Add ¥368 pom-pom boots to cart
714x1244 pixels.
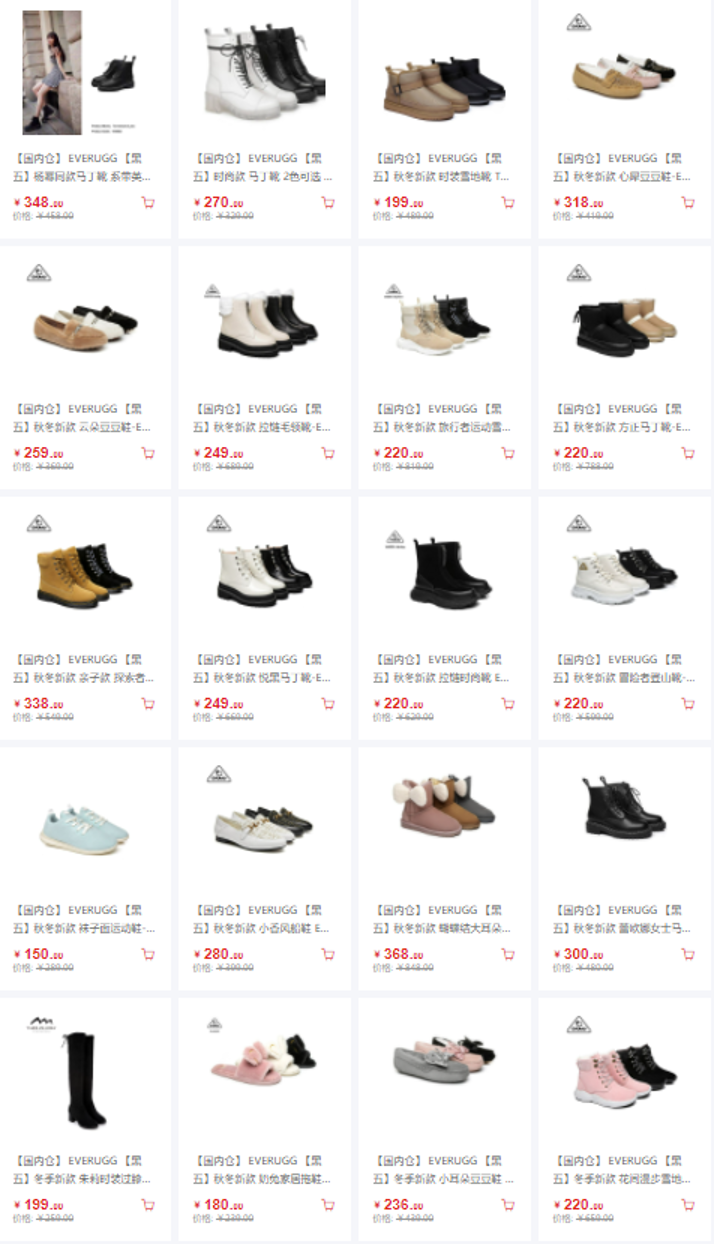pos(508,954)
